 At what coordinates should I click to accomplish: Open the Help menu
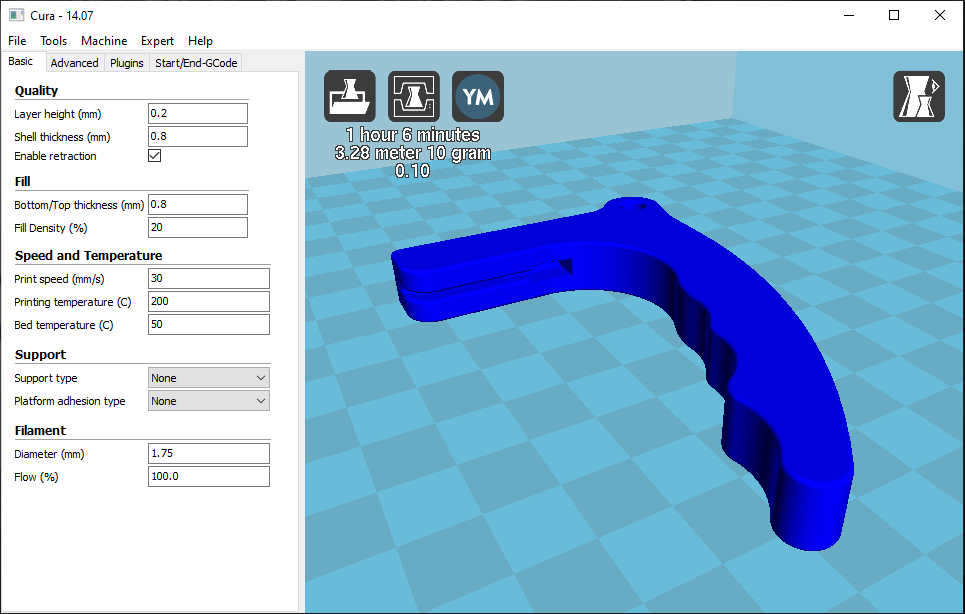click(200, 41)
